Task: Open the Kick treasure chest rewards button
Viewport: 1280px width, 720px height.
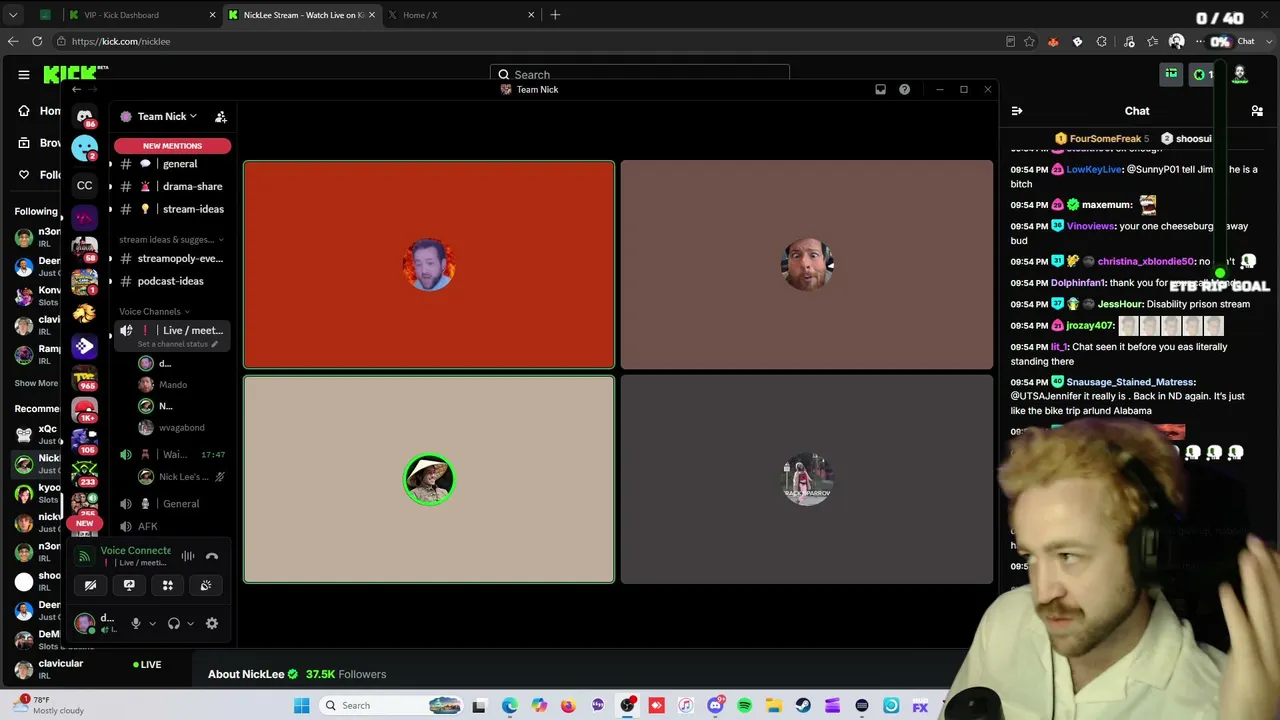Action: [1171, 74]
